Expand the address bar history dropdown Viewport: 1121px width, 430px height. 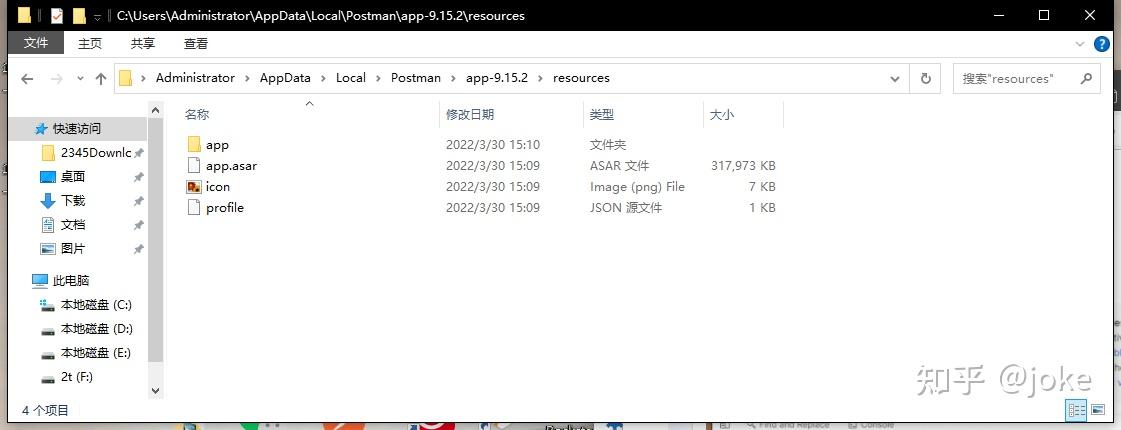(x=894, y=79)
